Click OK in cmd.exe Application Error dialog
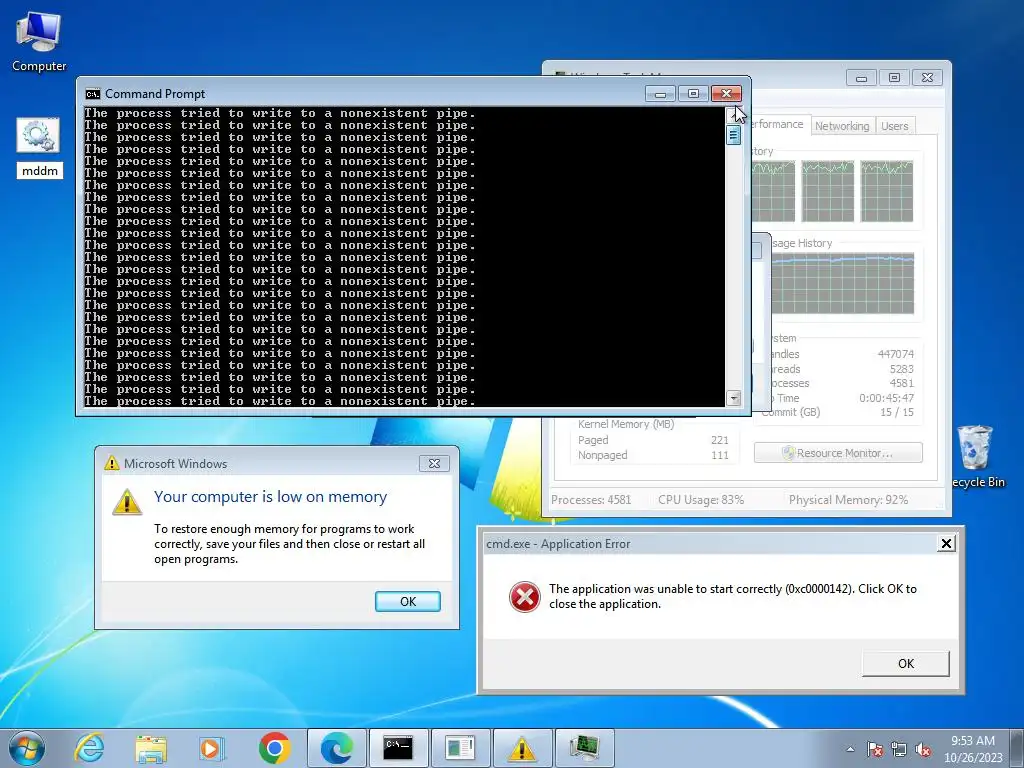1024x768 pixels. tap(906, 664)
